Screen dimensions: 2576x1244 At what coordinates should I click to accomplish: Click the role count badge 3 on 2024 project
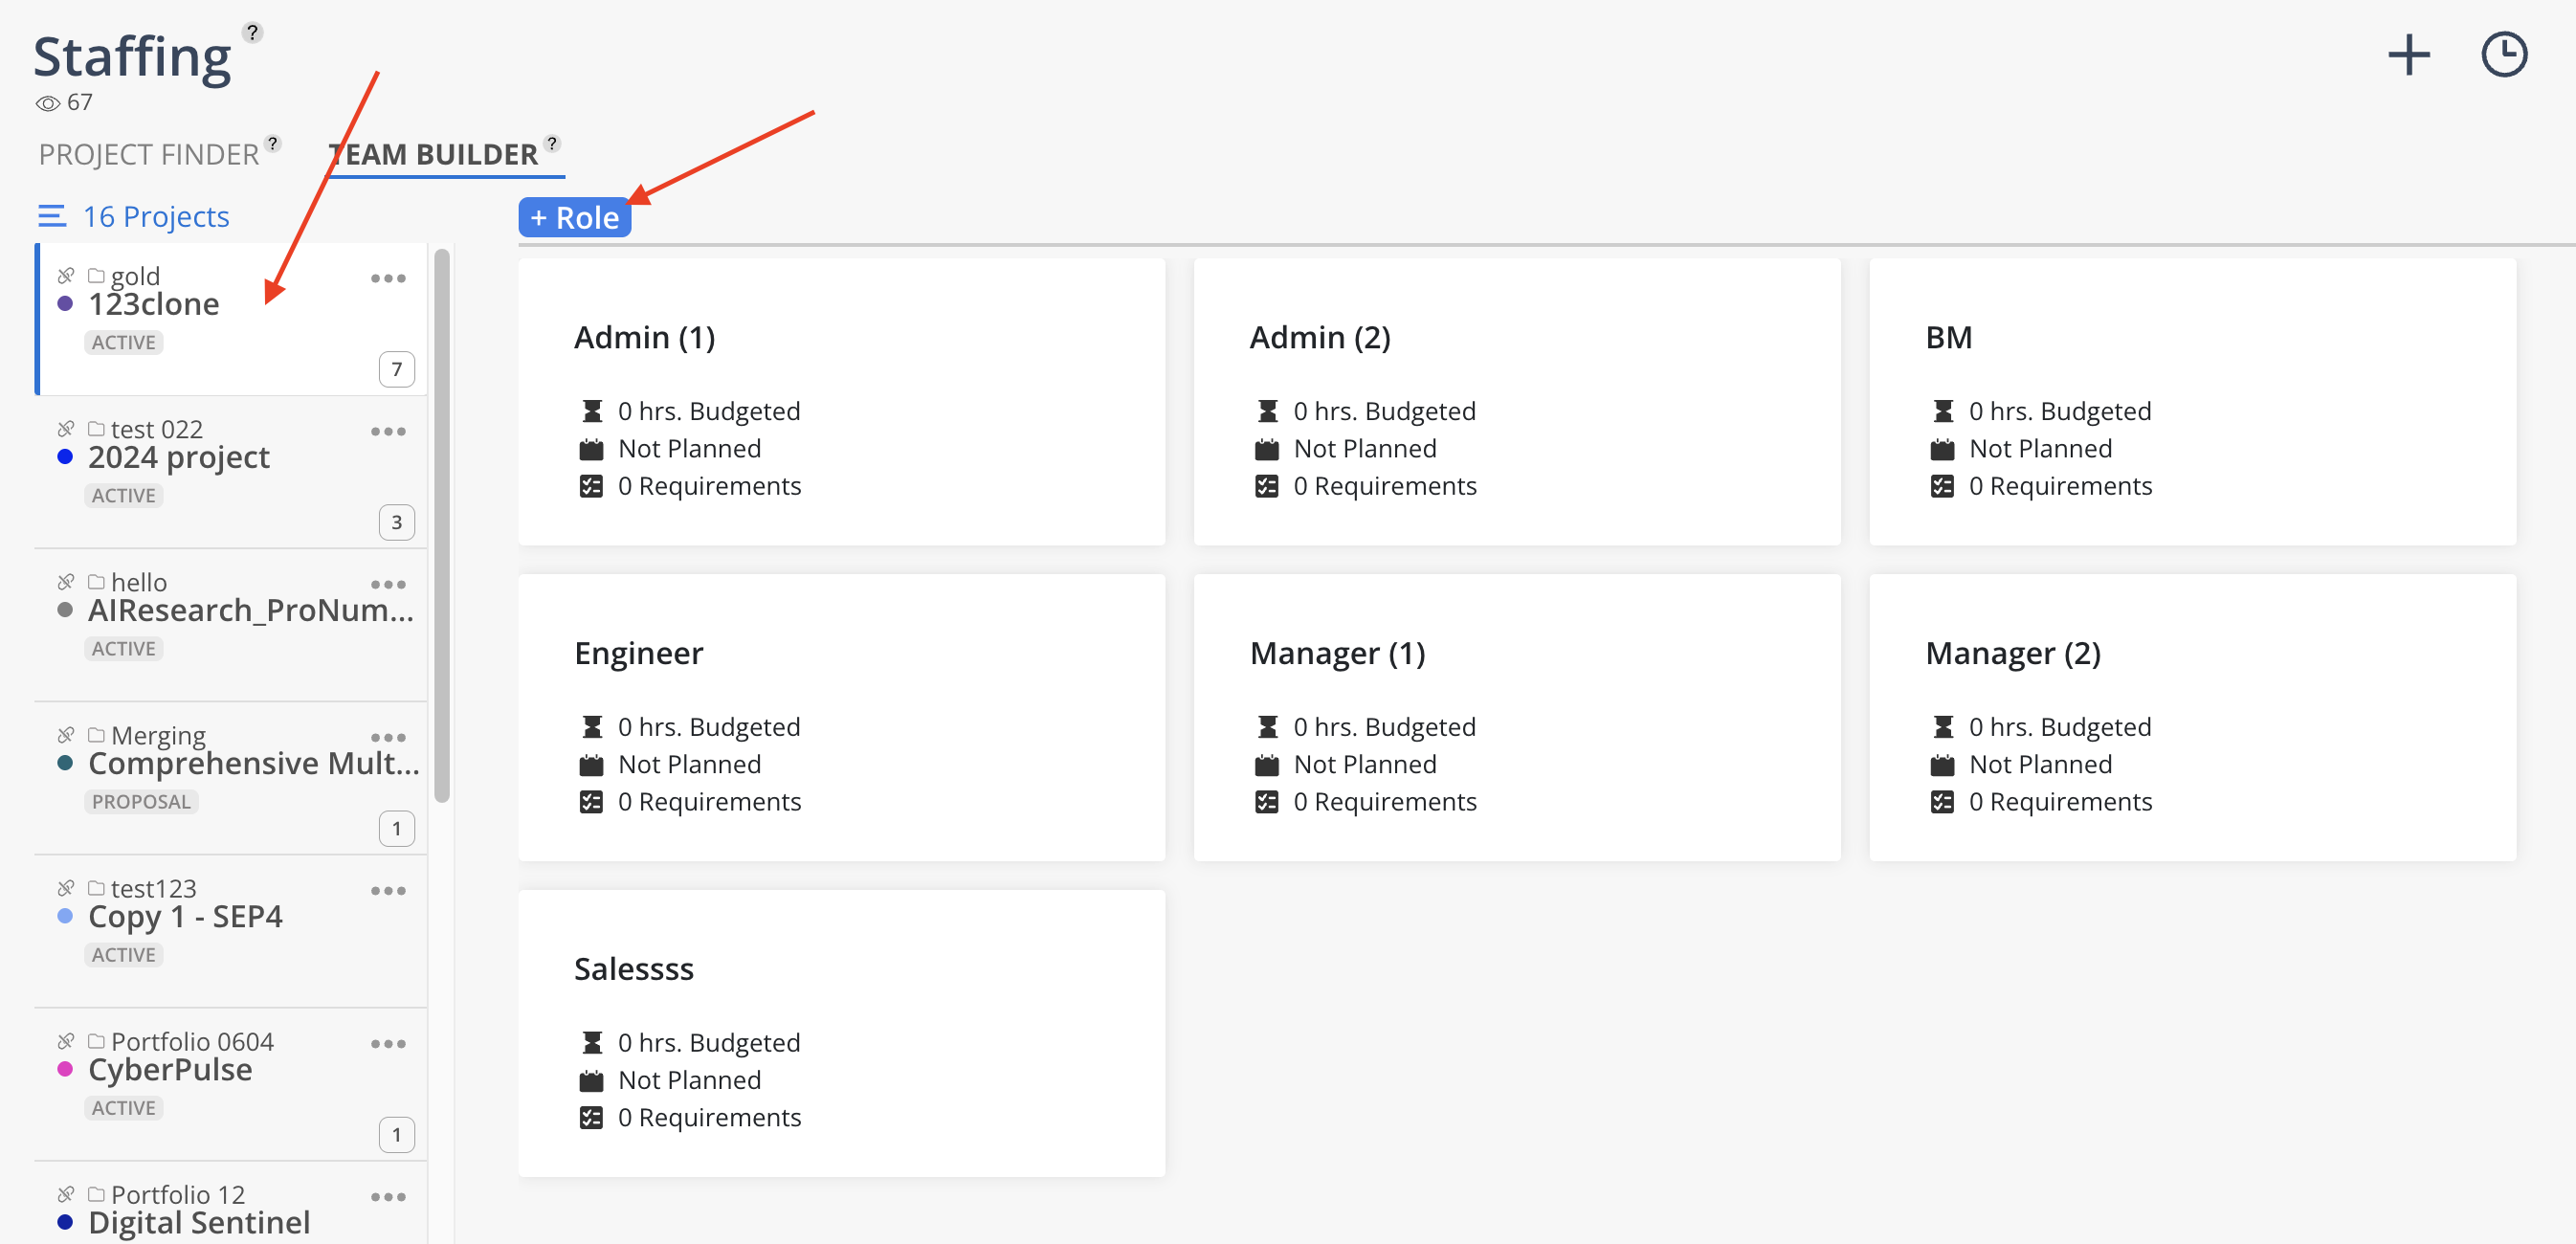[397, 522]
